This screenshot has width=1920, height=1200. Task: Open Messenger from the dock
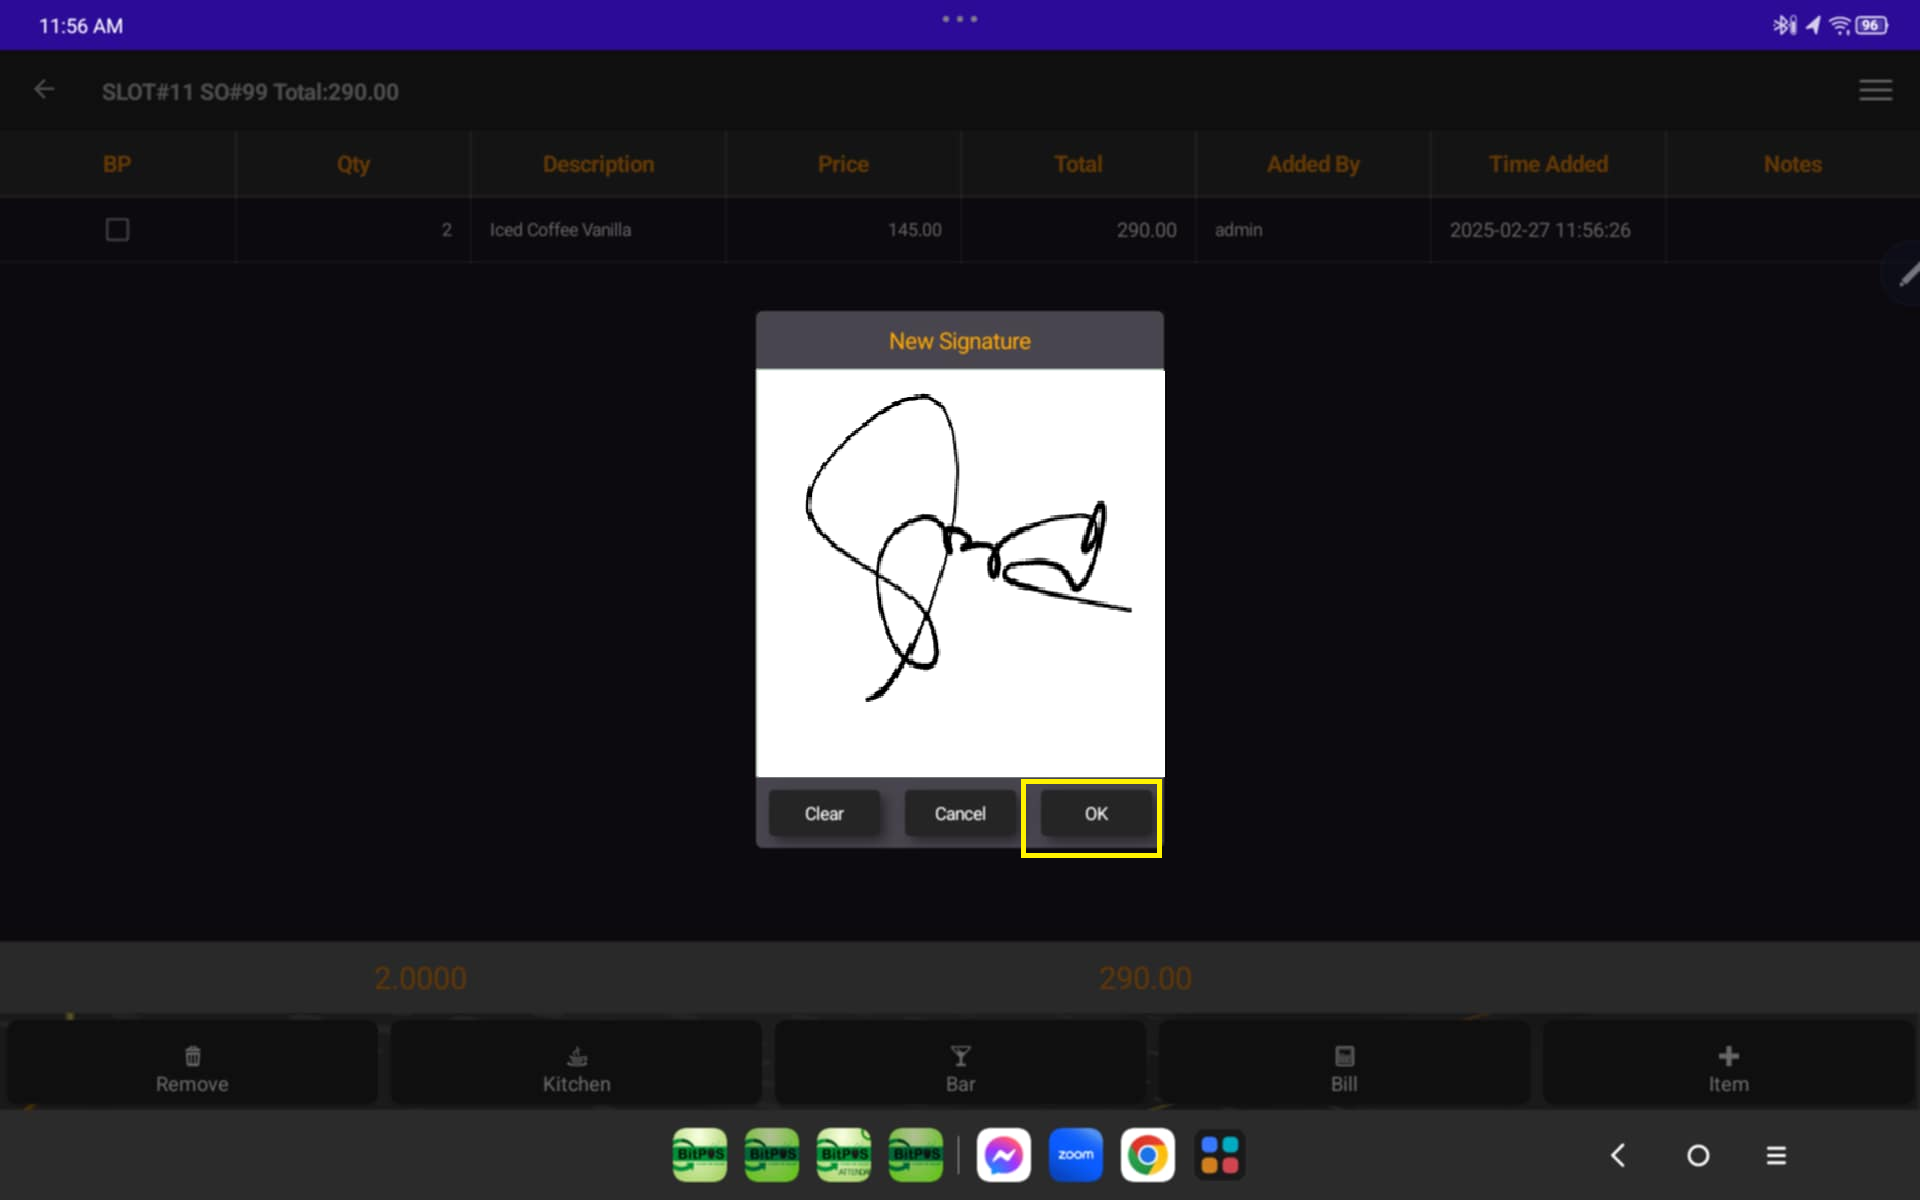pyautogui.click(x=1003, y=1155)
